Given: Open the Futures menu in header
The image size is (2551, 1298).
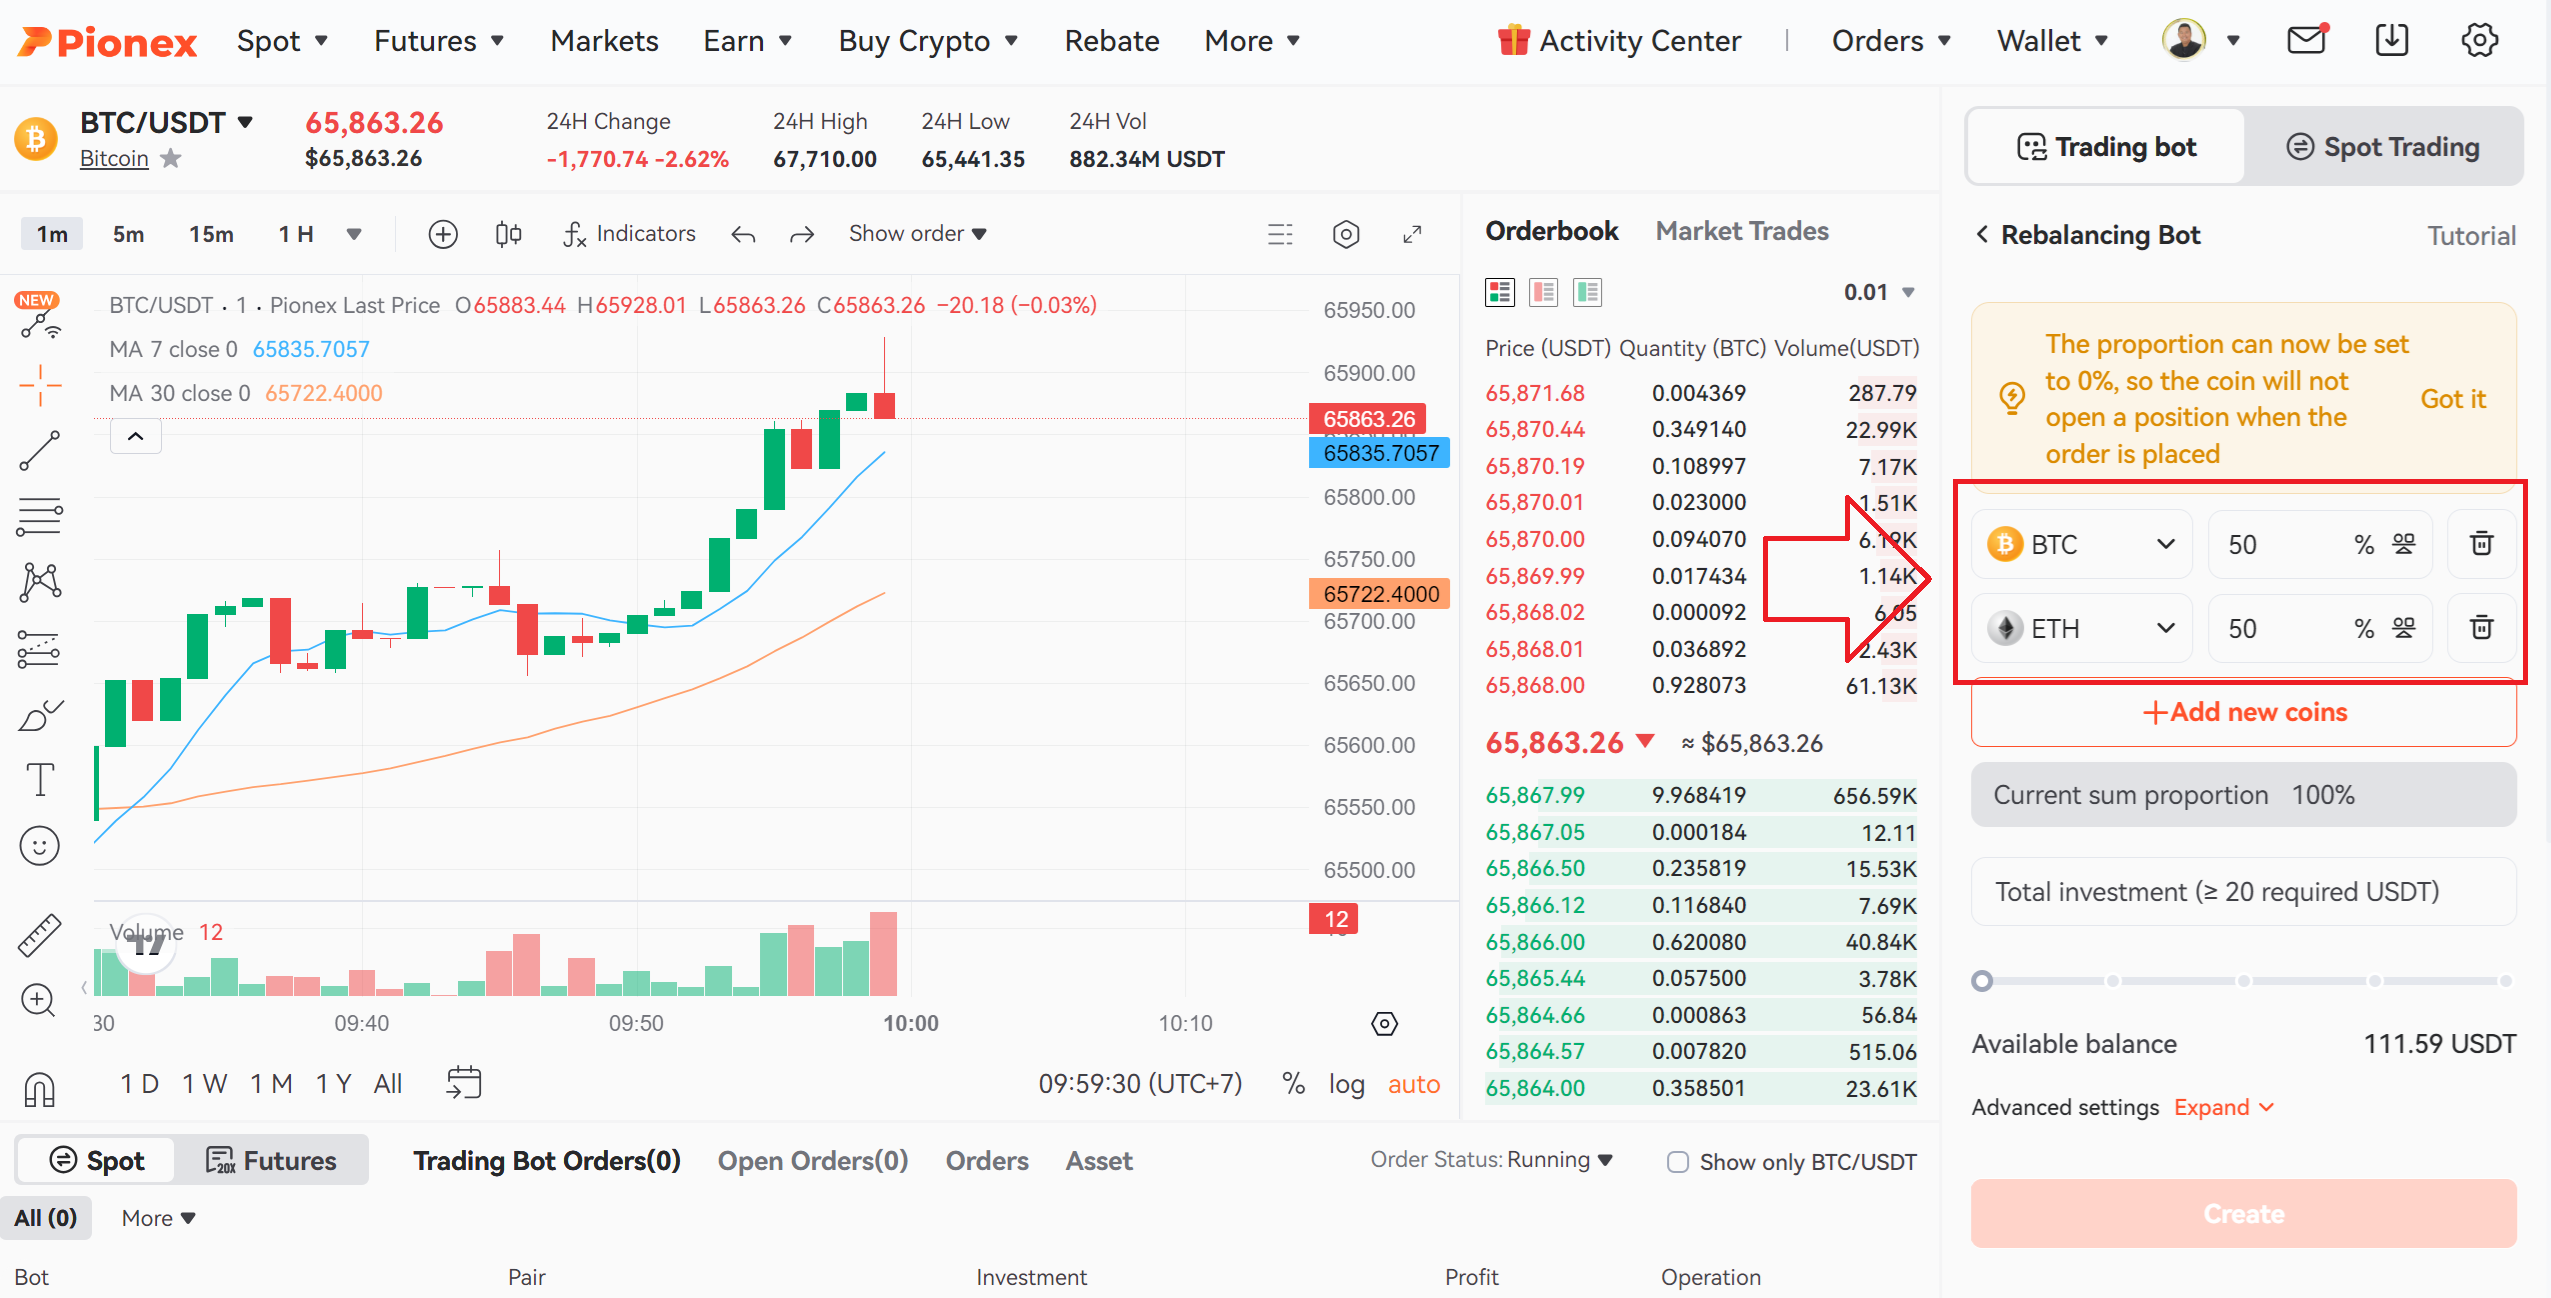Looking at the screenshot, I should 438,40.
